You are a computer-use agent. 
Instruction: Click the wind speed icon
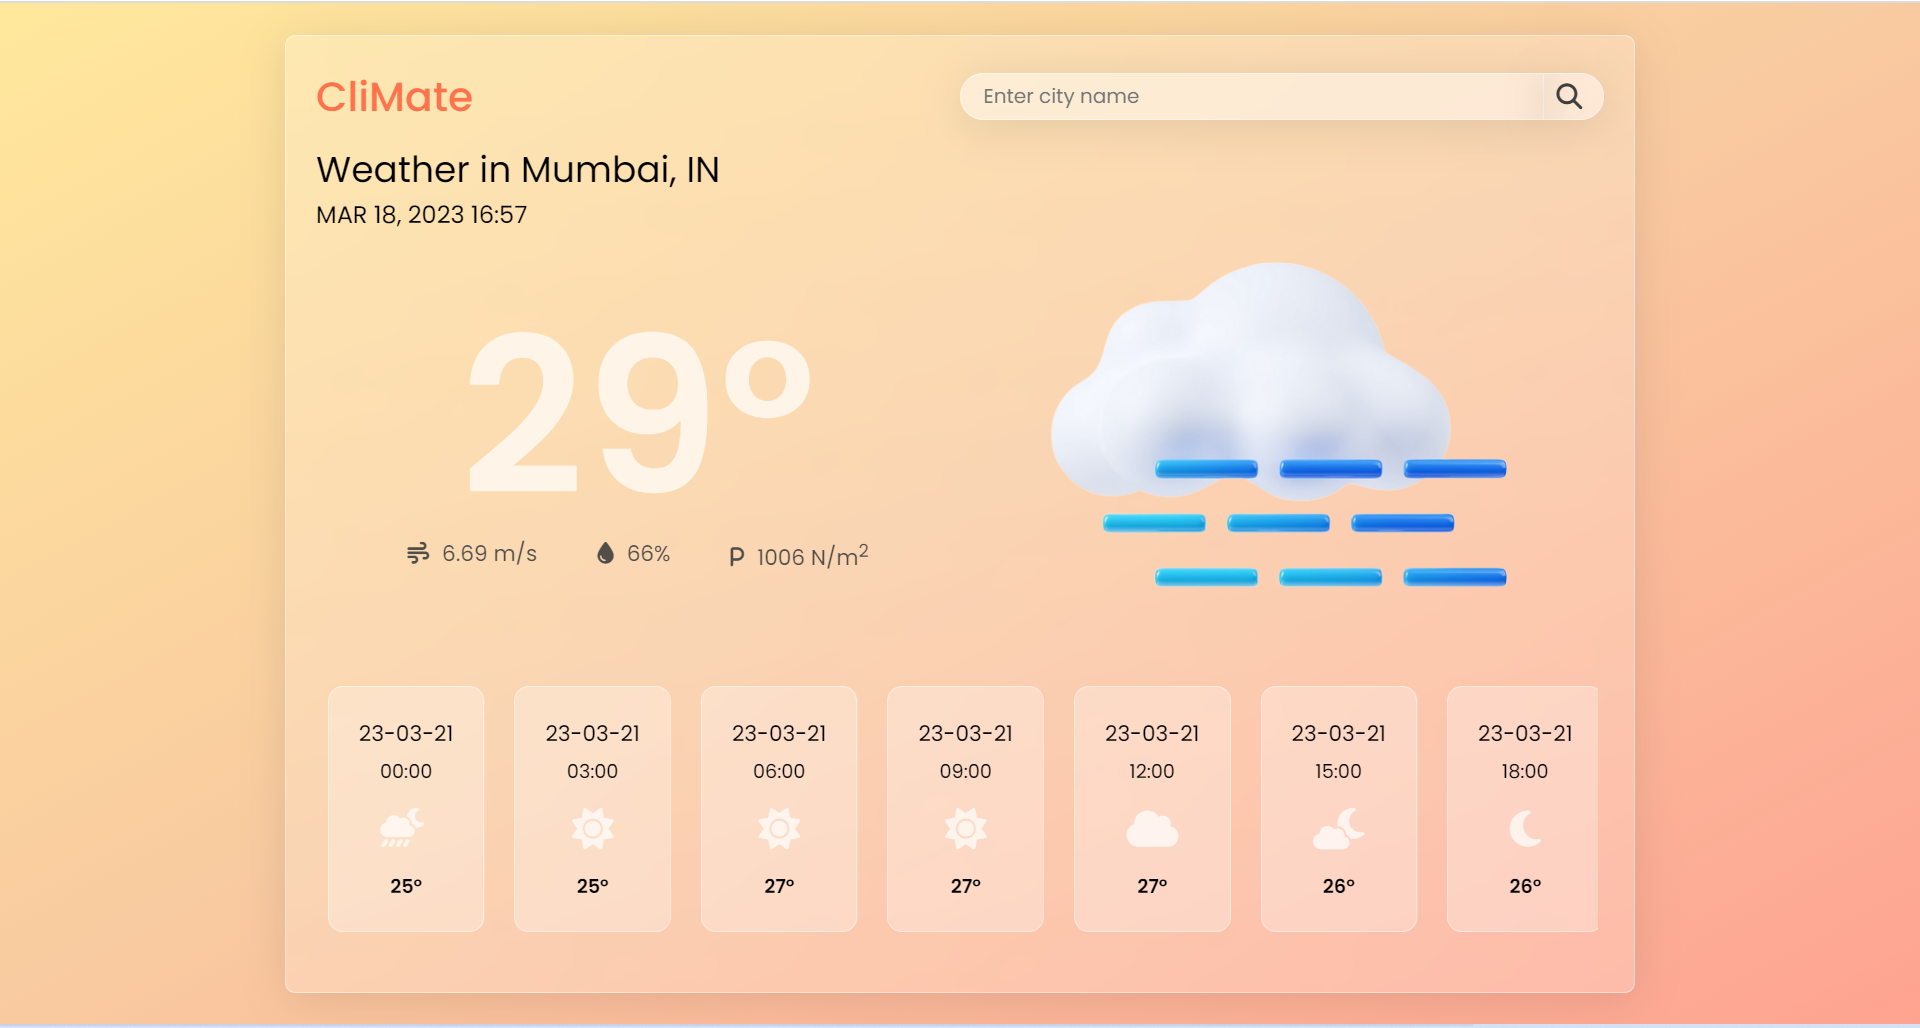(419, 553)
